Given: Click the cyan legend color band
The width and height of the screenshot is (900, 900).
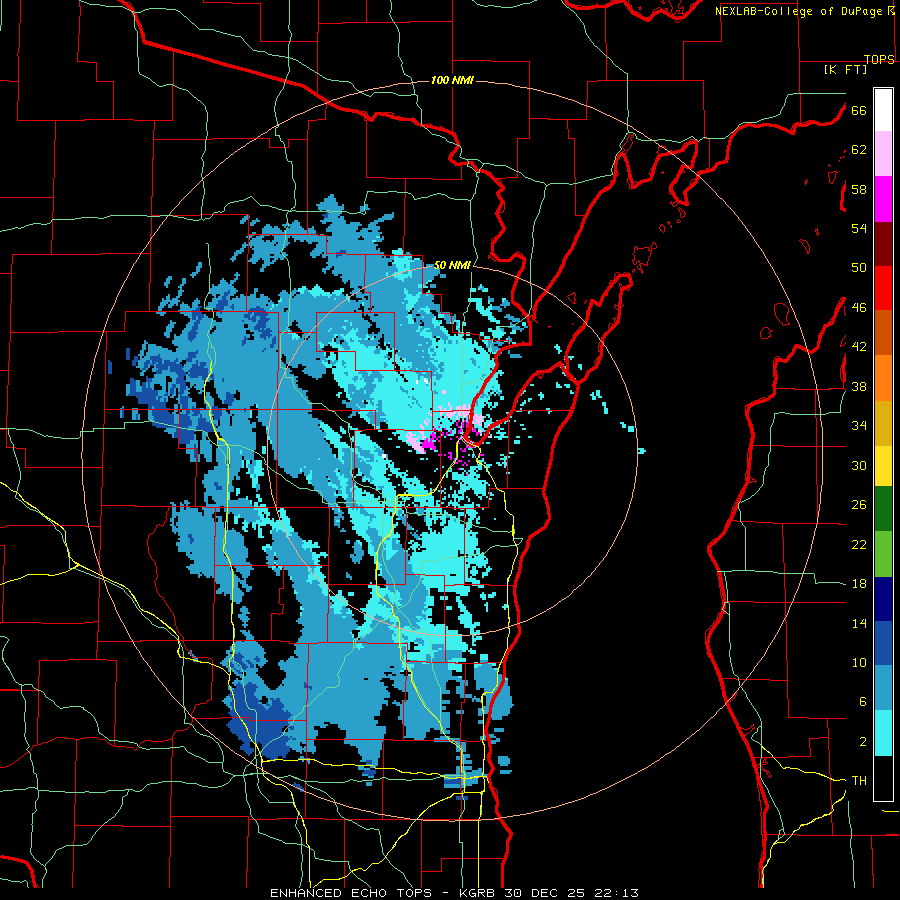Looking at the screenshot, I should pyautogui.click(x=883, y=733).
